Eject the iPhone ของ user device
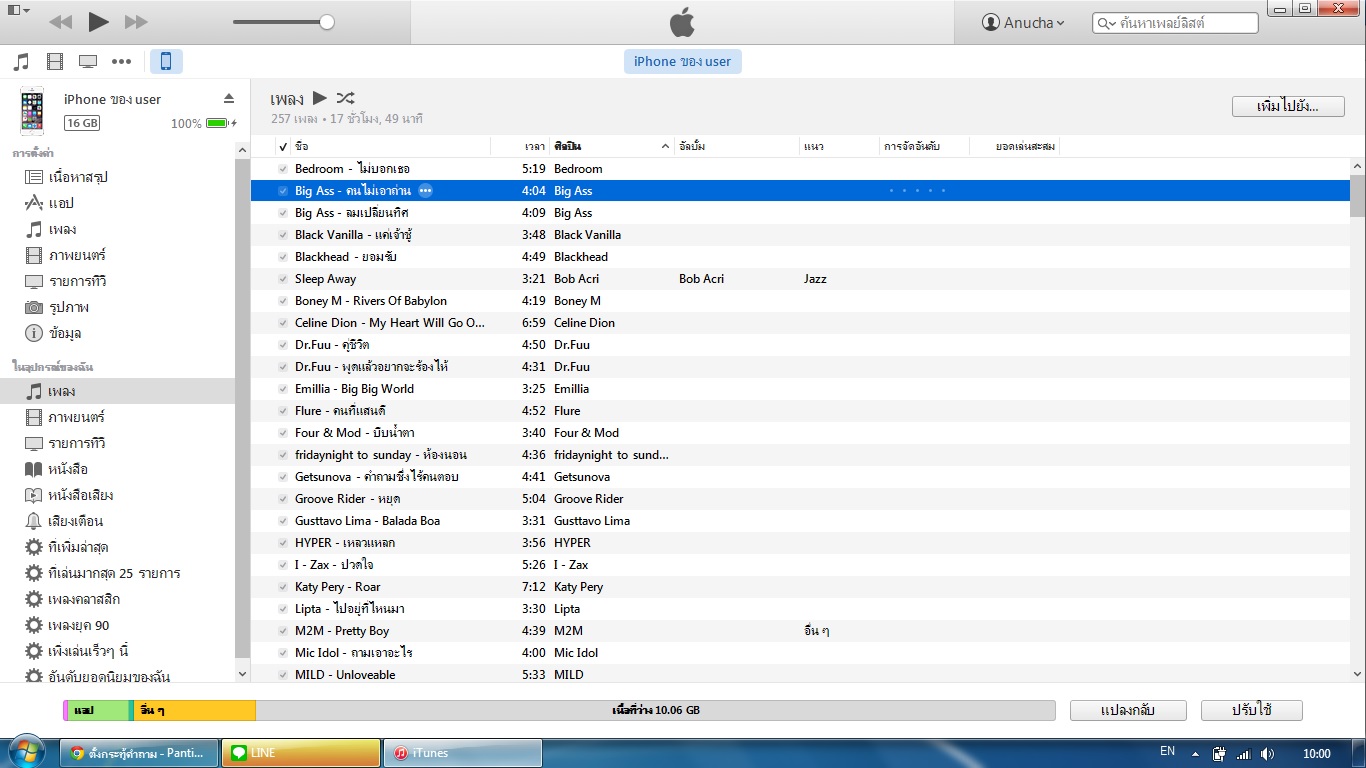Viewport: 1366px width, 768px height. click(228, 99)
